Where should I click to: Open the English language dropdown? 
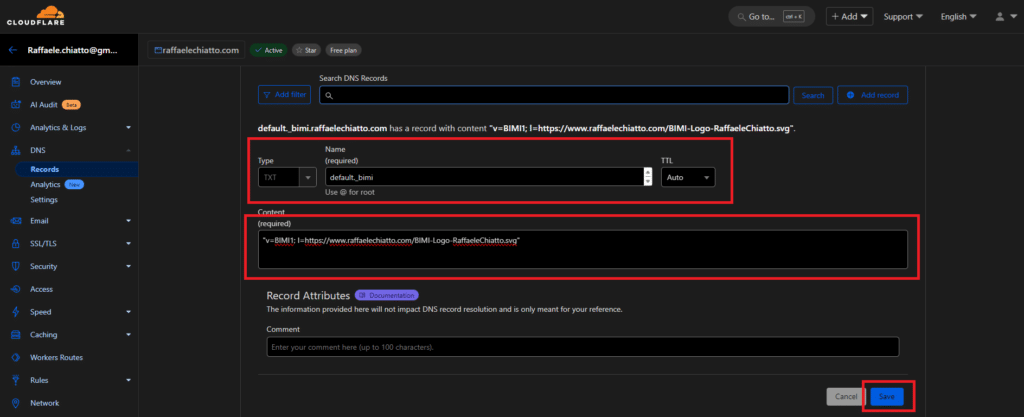coord(958,16)
